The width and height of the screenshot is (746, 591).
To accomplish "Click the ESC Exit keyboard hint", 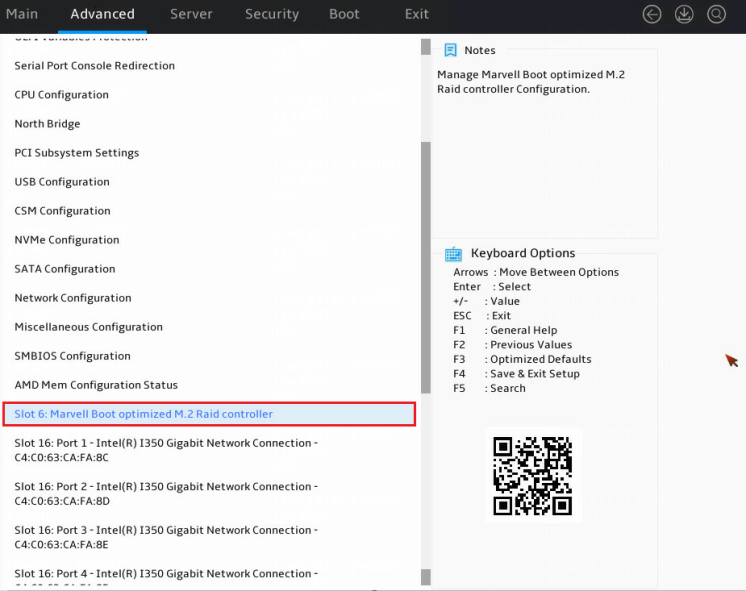I will pos(482,315).
